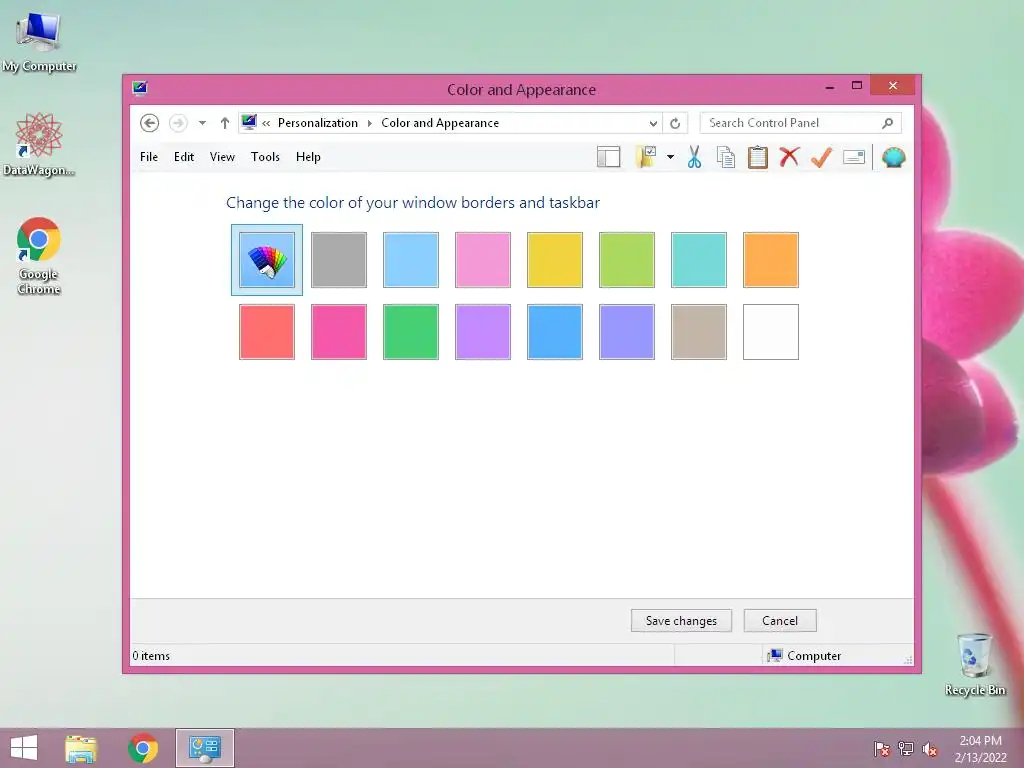Screen dimensions: 1024x768
Task: Open the Windows Start button
Action: pos(24,748)
